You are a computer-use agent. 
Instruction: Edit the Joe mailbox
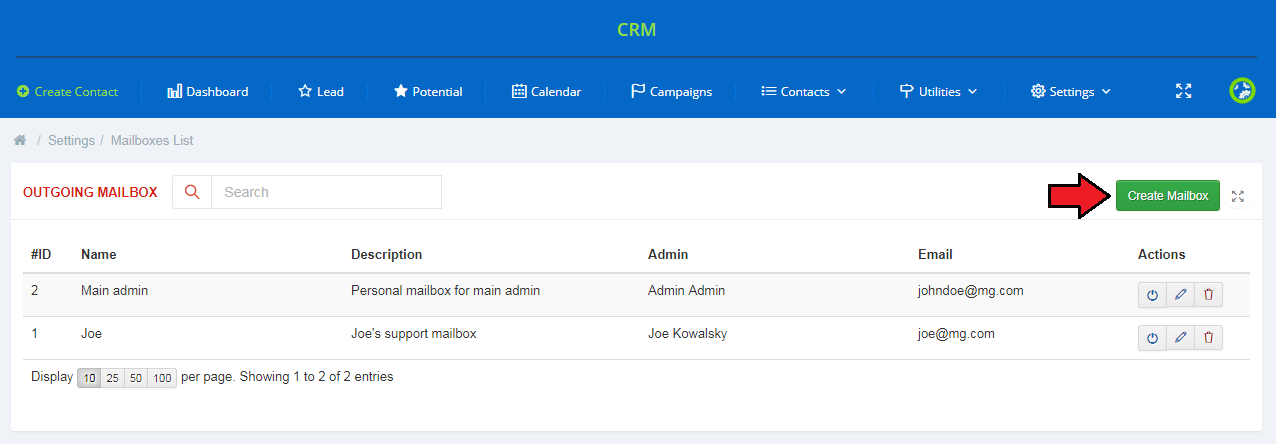coord(1180,338)
